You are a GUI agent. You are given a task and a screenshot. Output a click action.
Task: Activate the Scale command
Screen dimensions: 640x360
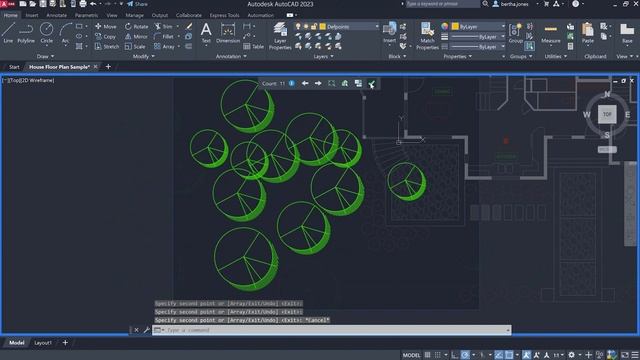135,47
